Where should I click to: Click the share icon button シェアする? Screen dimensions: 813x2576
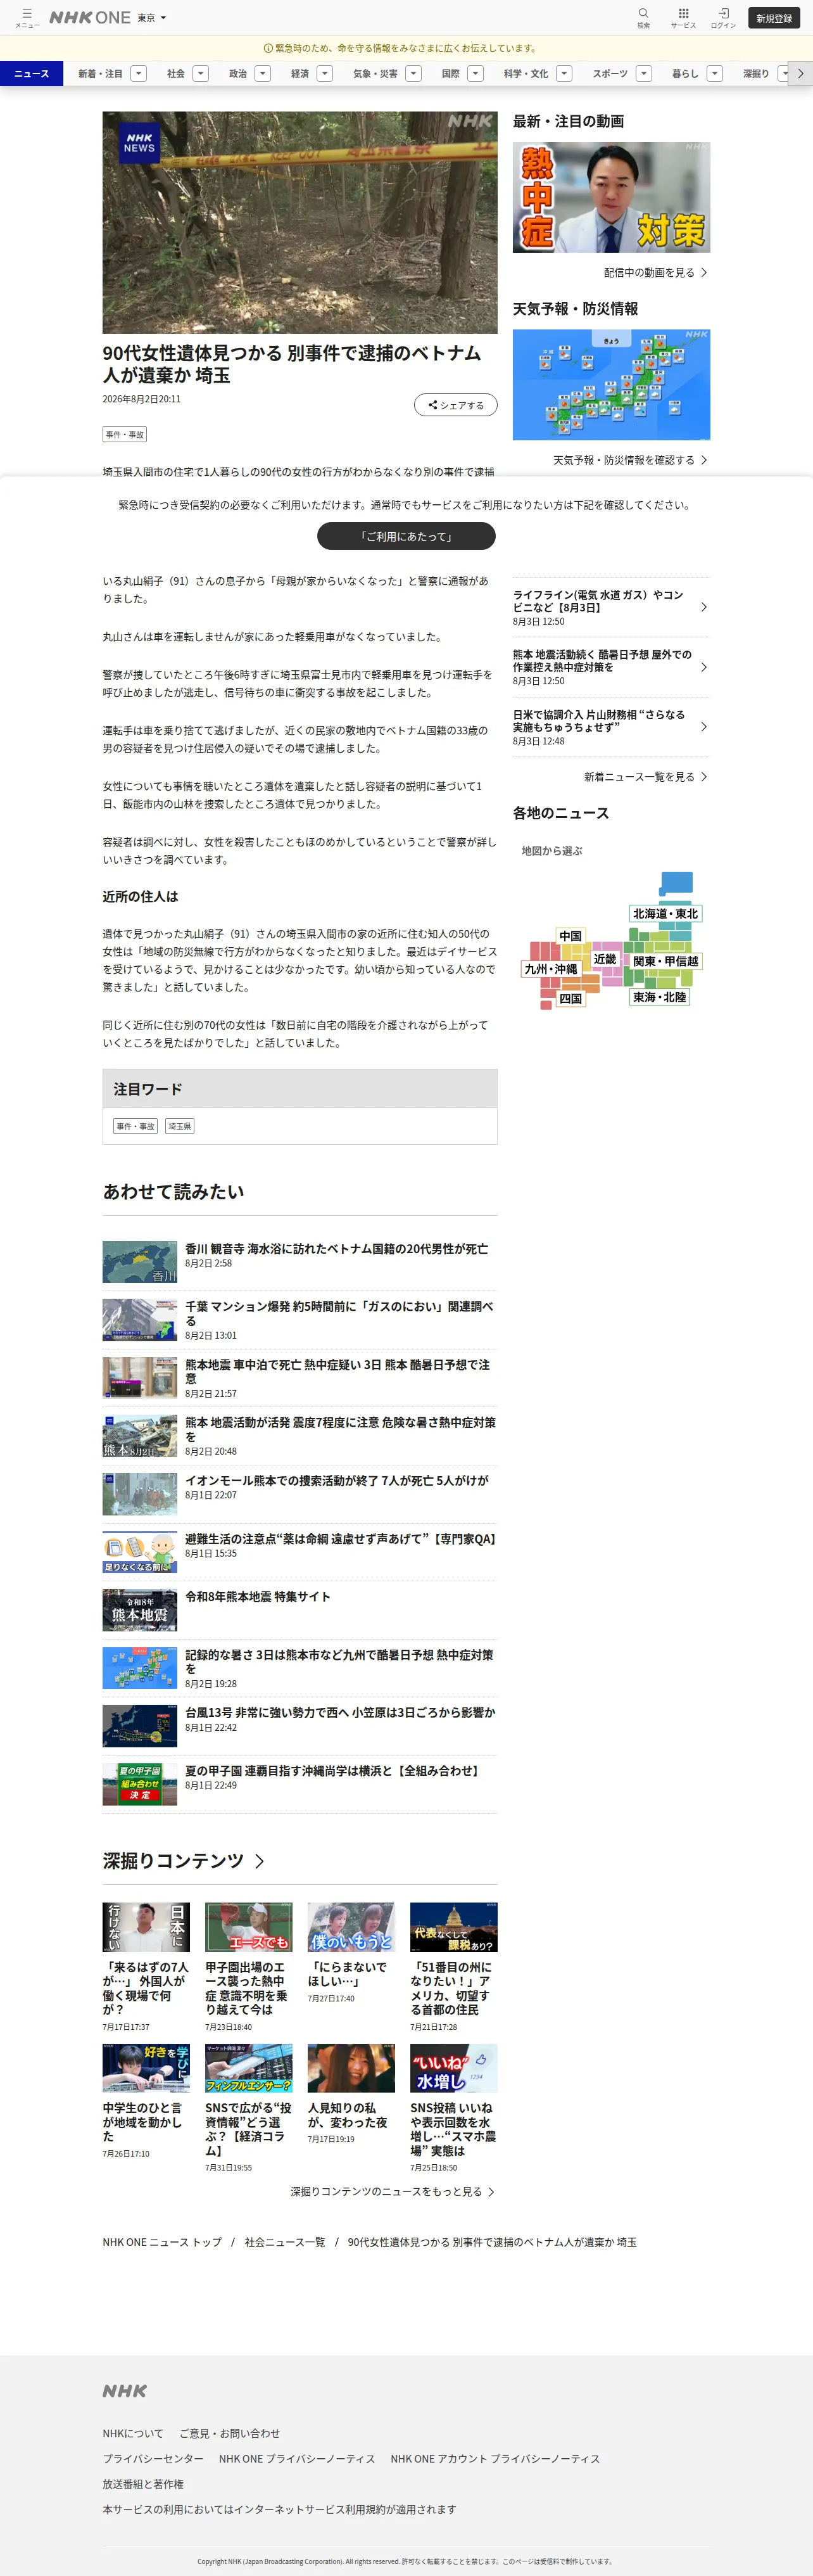tap(456, 405)
